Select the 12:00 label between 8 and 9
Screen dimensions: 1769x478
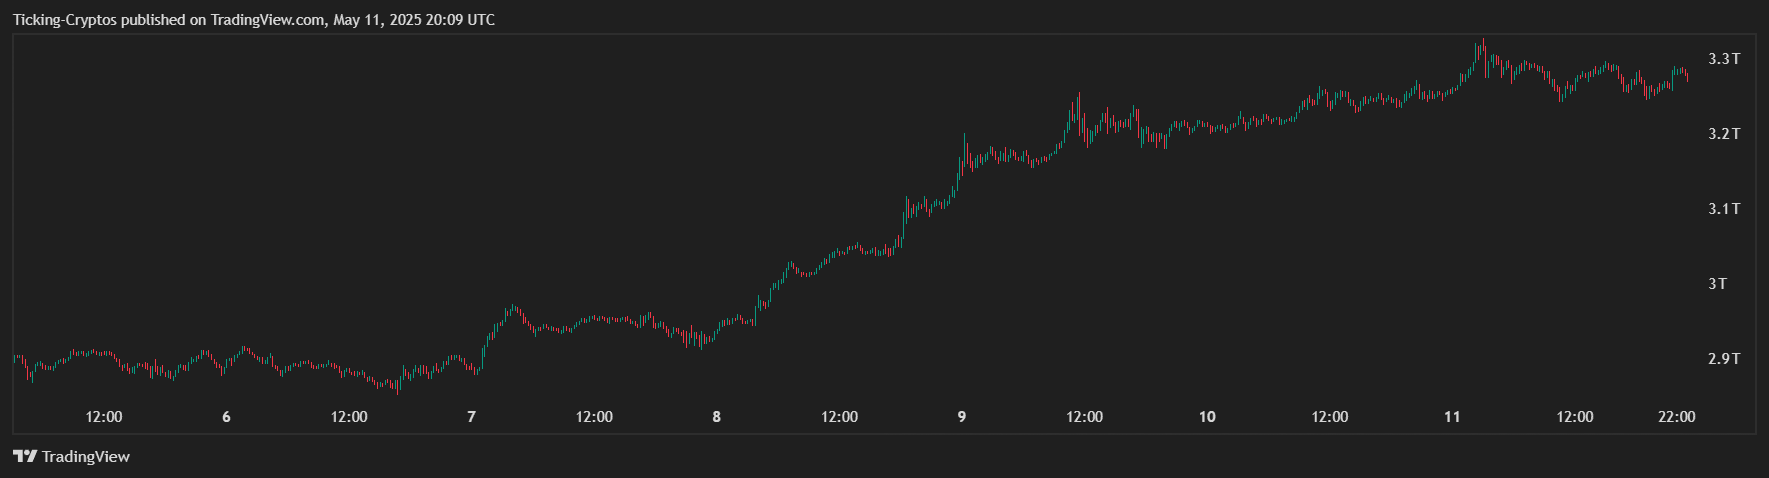click(x=839, y=417)
